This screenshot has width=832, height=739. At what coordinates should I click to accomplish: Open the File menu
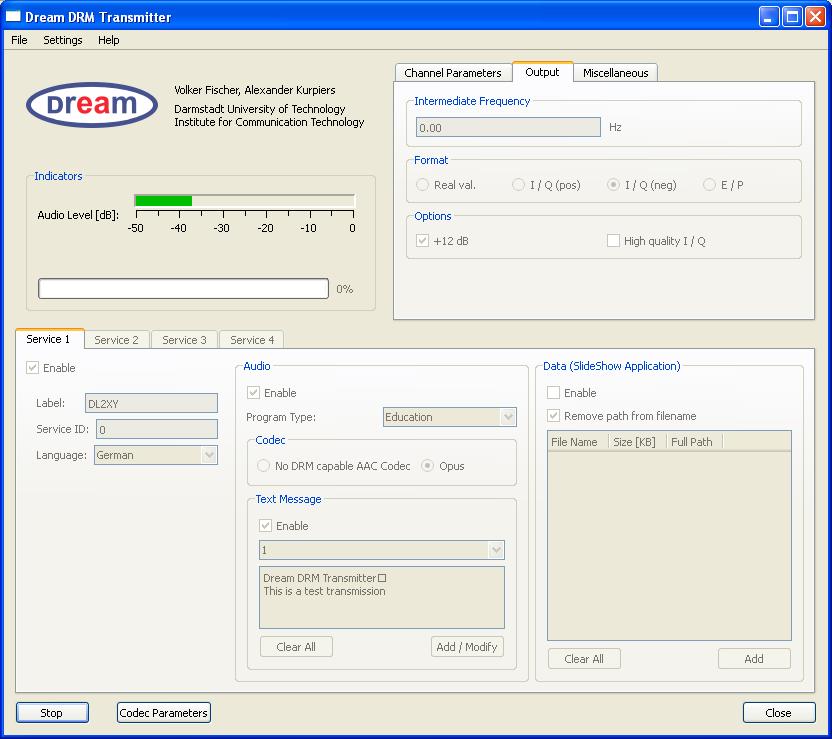(x=19, y=40)
